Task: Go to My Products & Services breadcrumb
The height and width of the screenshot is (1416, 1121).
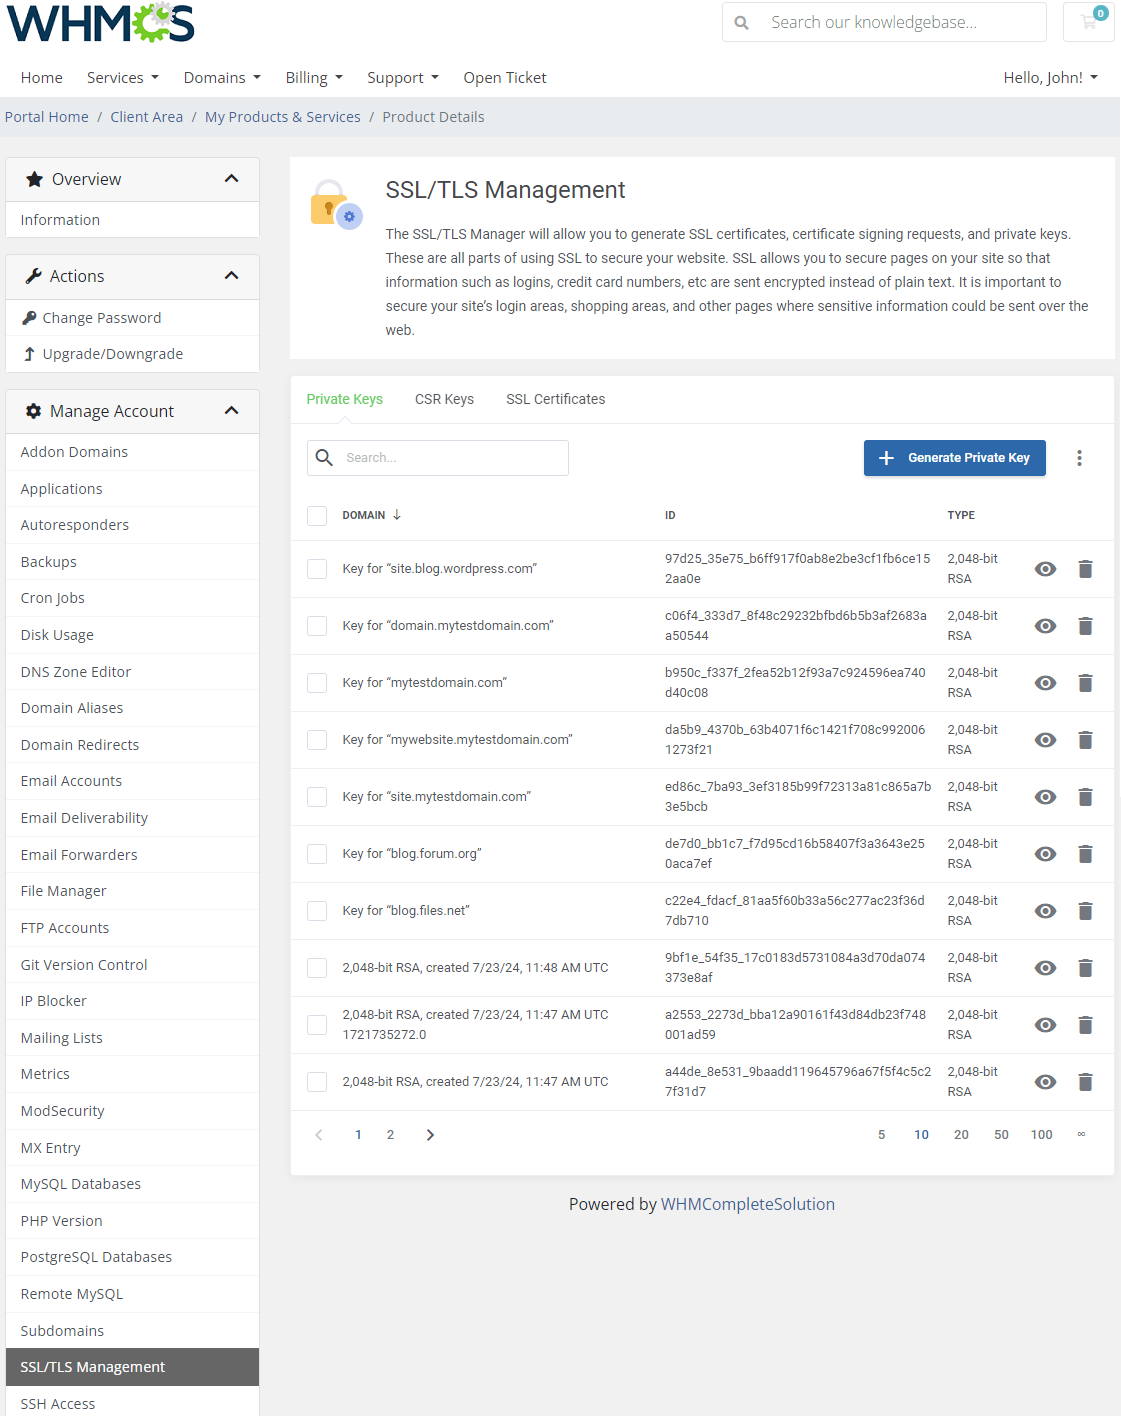Action: 283,117
